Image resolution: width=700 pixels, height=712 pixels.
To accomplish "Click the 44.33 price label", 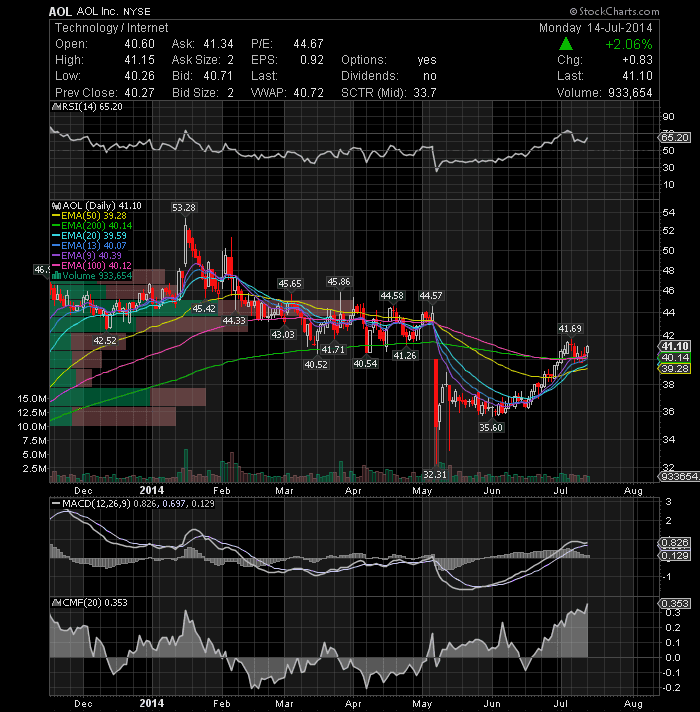I will (x=234, y=321).
